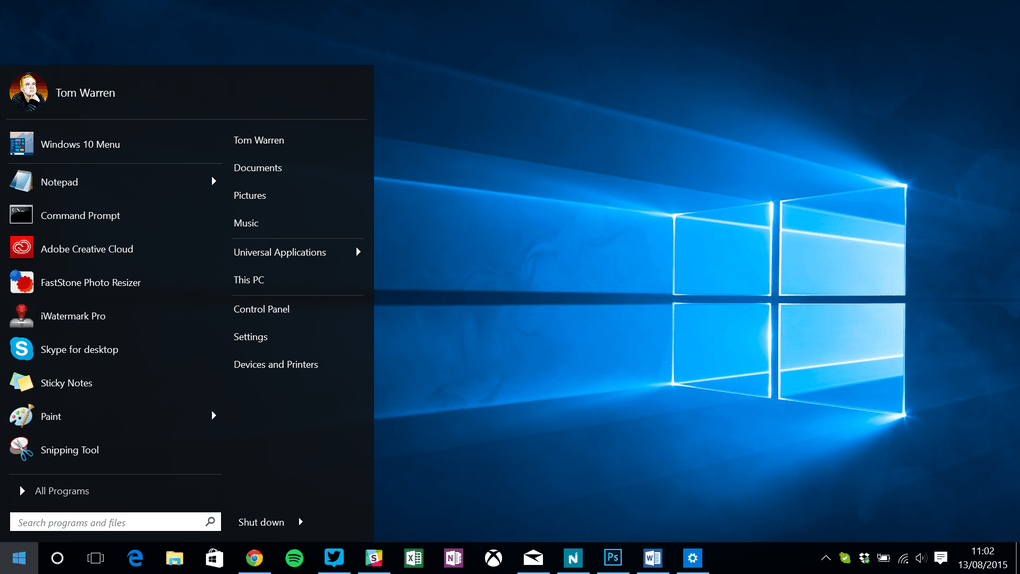Open Cortana circle icon on taskbar
The image size is (1020, 574).
coord(57,558)
